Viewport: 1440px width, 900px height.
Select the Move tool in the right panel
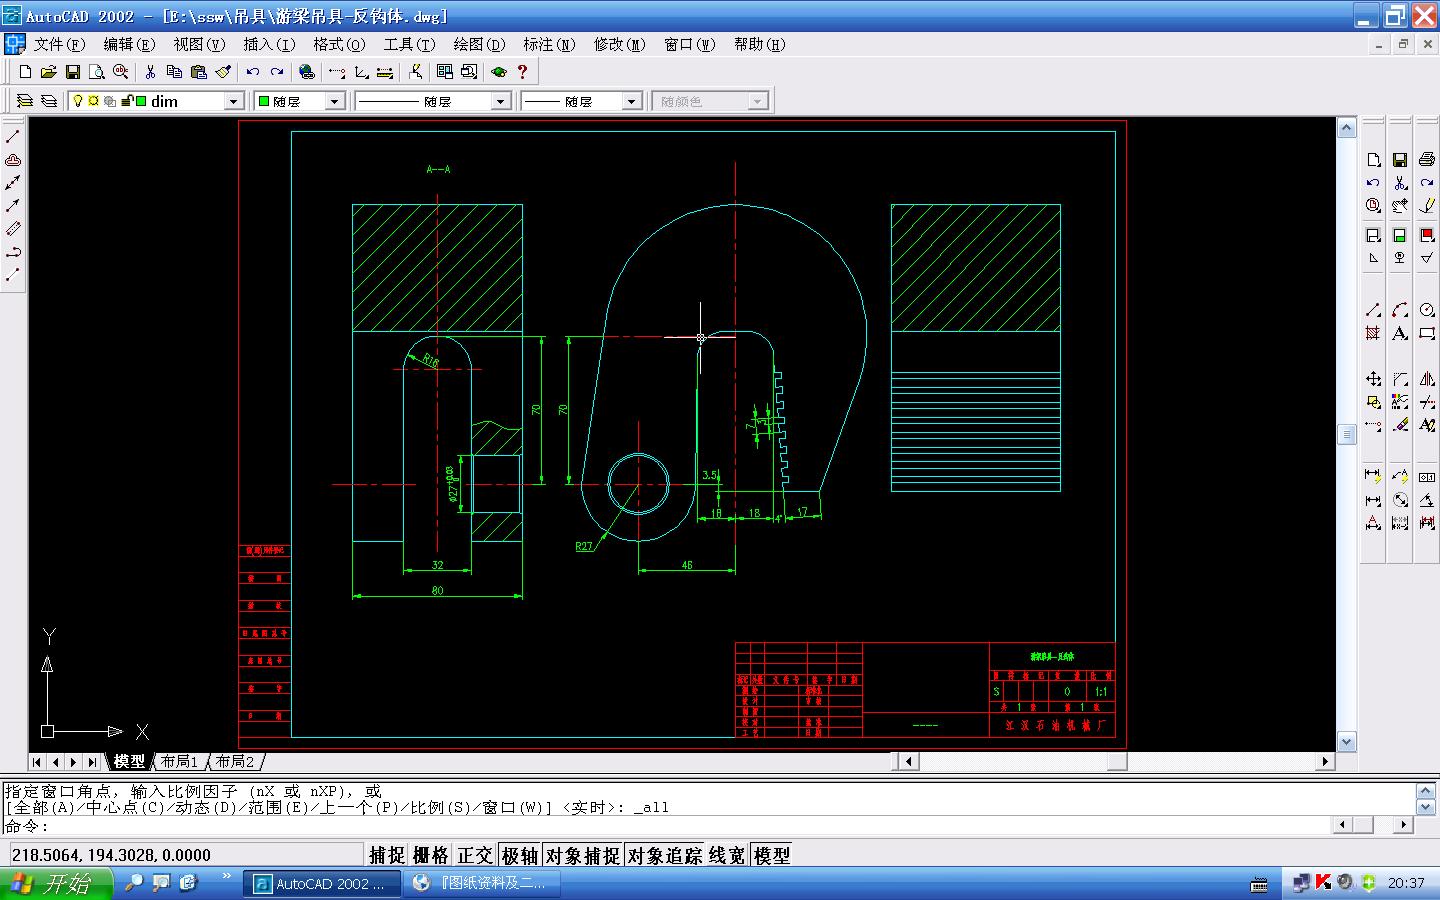coord(1373,379)
